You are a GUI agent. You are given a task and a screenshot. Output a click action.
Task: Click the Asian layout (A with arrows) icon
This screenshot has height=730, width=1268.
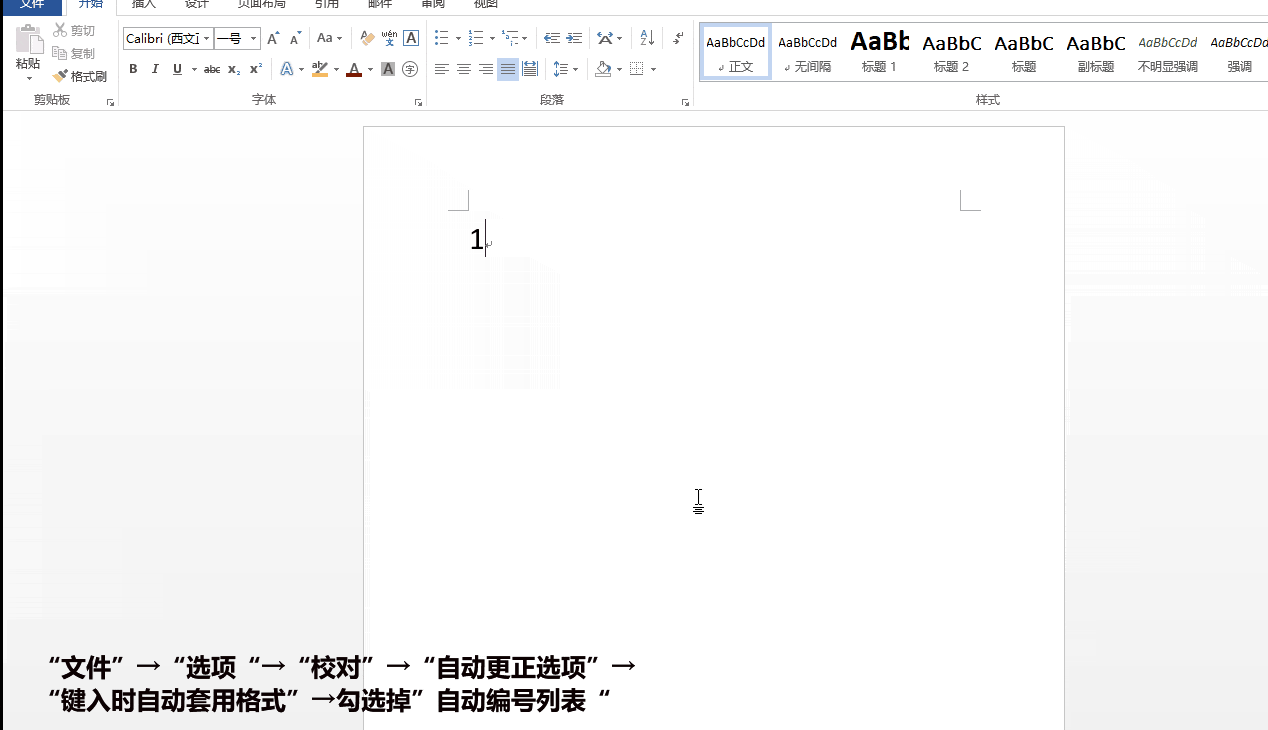click(605, 39)
